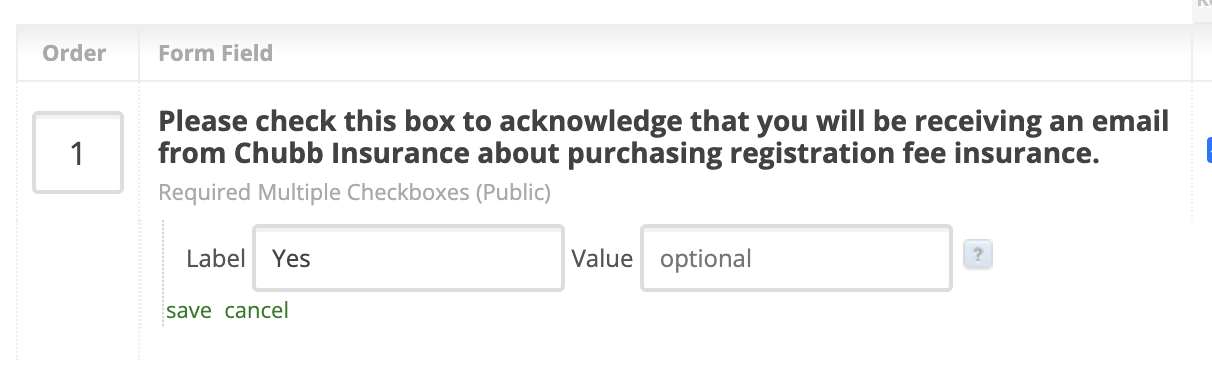Click the Value text label
This screenshot has width=1212, height=388.
tap(602, 259)
